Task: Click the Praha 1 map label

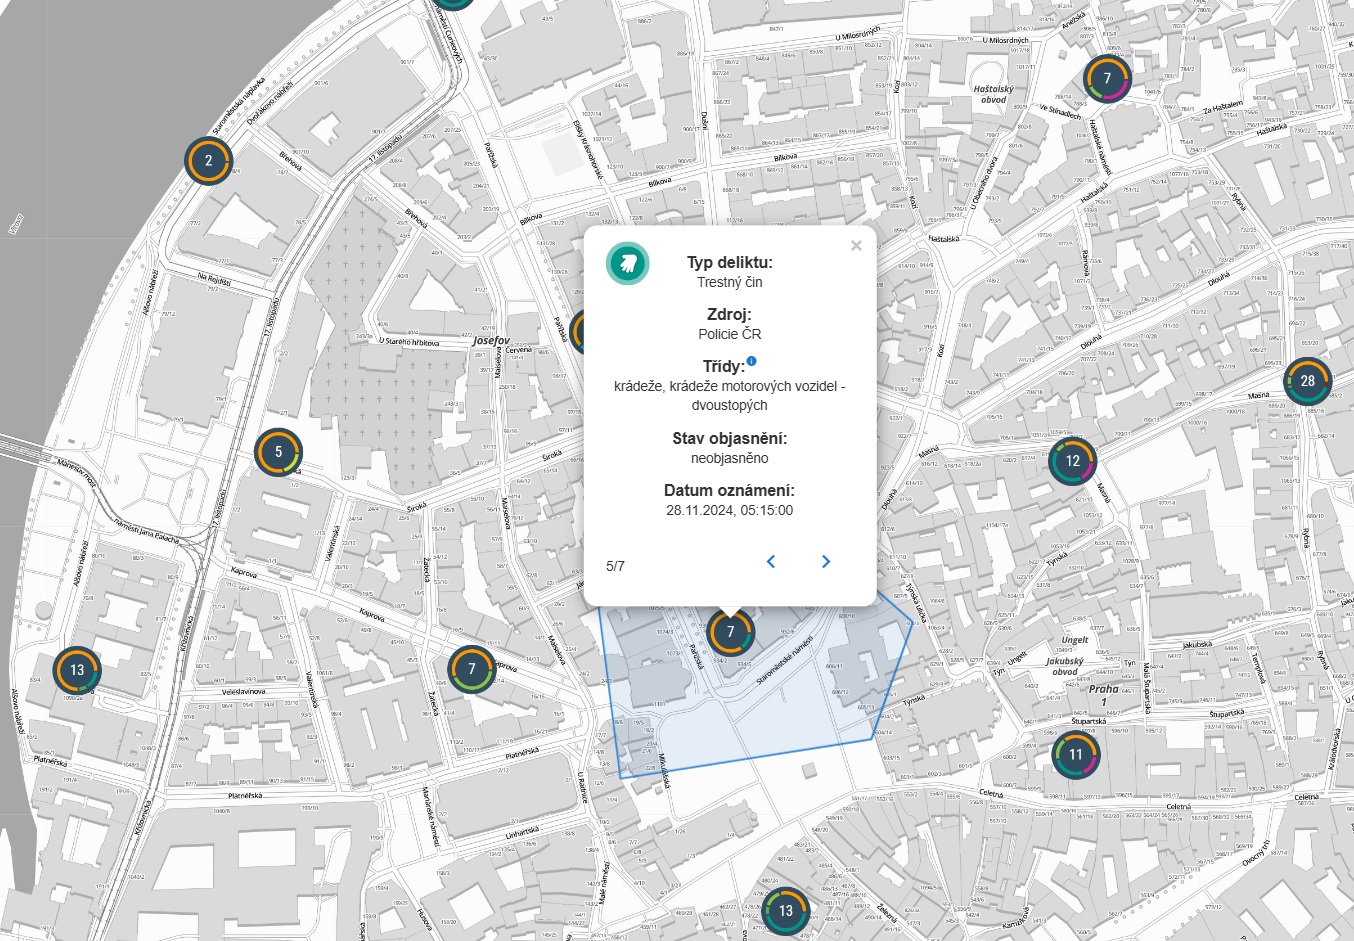Action: point(1104,695)
